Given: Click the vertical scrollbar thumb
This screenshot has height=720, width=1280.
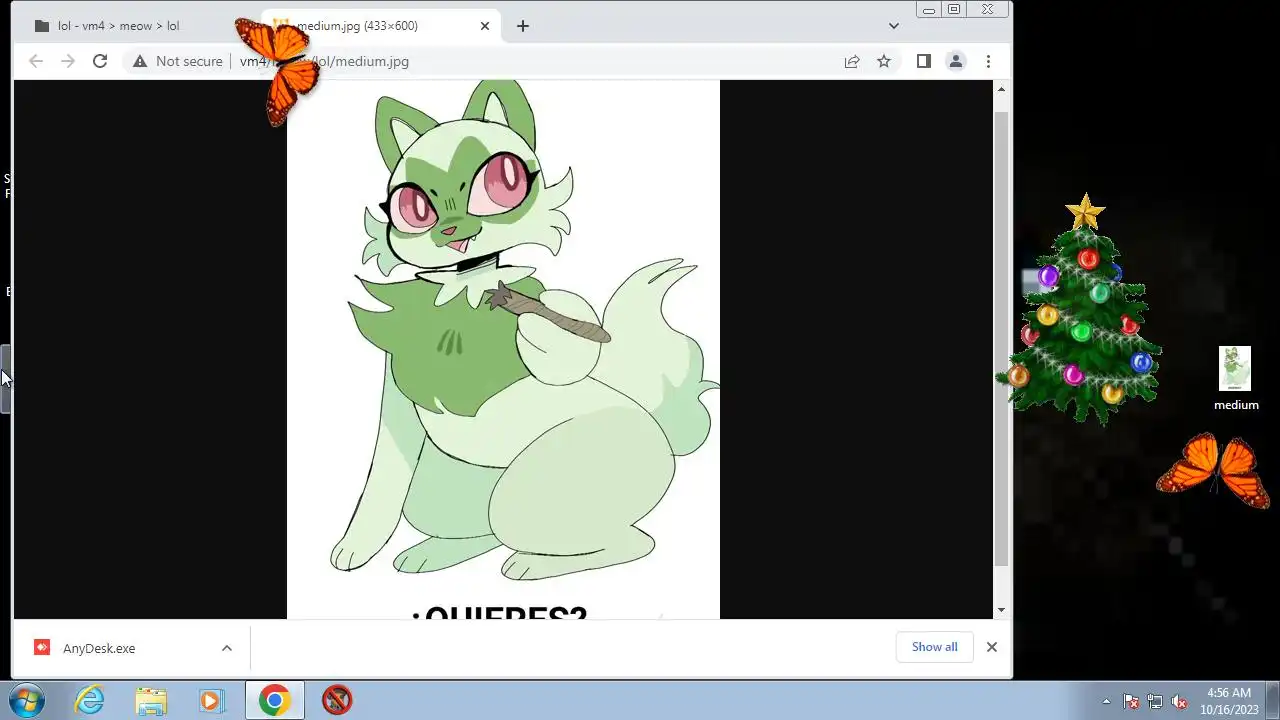Looking at the screenshot, I should pos(1002,340).
